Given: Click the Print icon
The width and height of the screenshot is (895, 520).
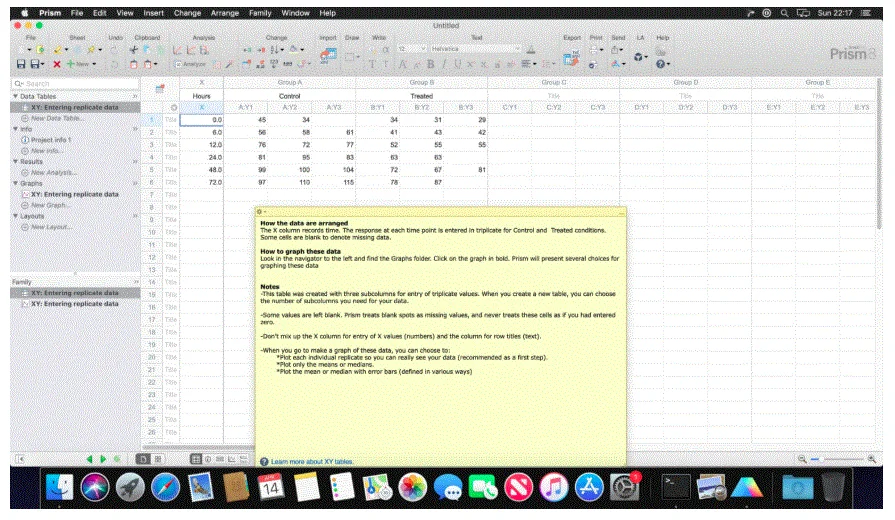Looking at the screenshot, I should coord(594,50).
